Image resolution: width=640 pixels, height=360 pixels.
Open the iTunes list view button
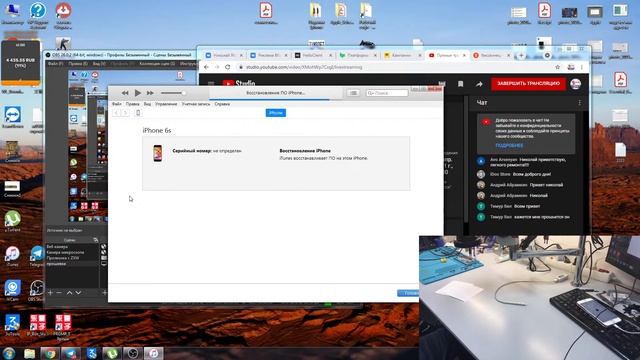click(x=353, y=93)
